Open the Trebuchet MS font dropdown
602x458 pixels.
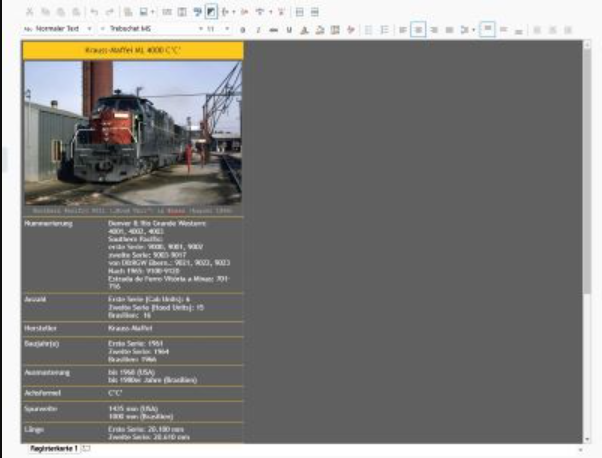tap(150, 30)
